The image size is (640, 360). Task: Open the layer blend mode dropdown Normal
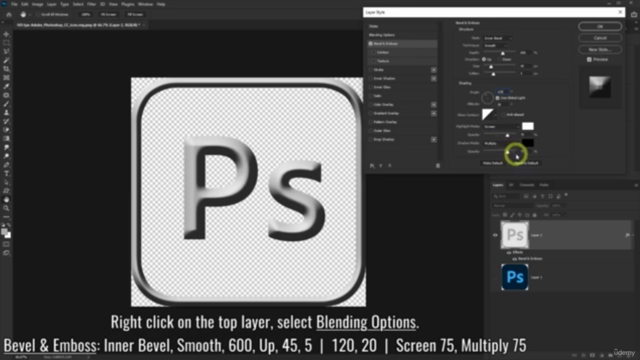(513, 206)
